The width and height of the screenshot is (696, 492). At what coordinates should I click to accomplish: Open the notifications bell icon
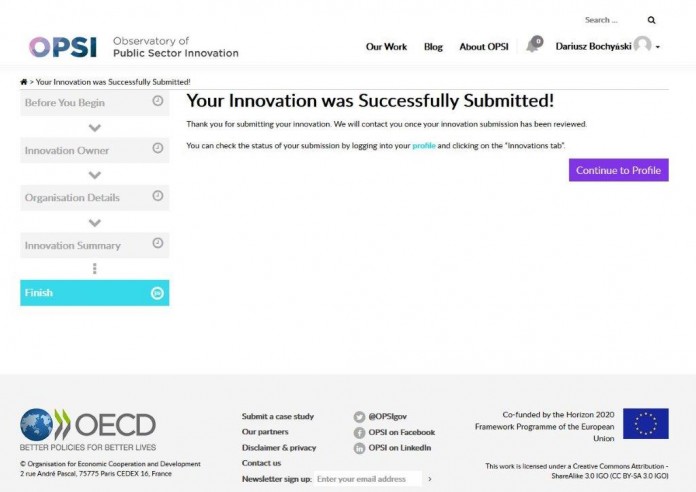coord(532,46)
